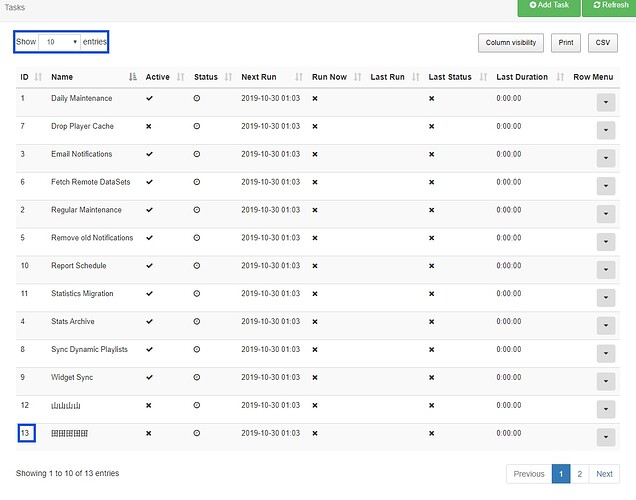The height and width of the screenshot is (500, 636).
Task: Click the Row Menu column header
Action: click(593, 77)
